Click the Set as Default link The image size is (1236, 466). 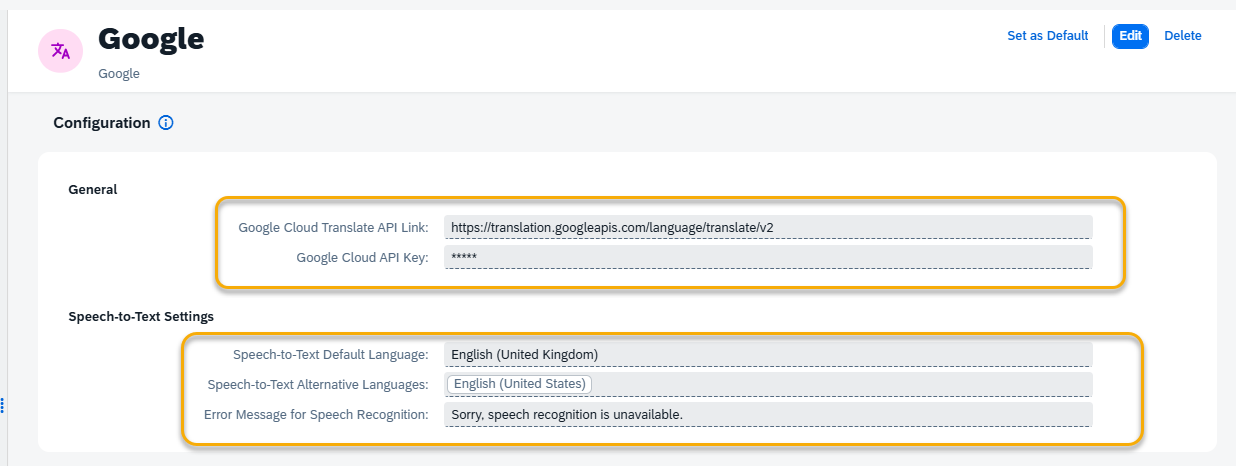click(1047, 36)
